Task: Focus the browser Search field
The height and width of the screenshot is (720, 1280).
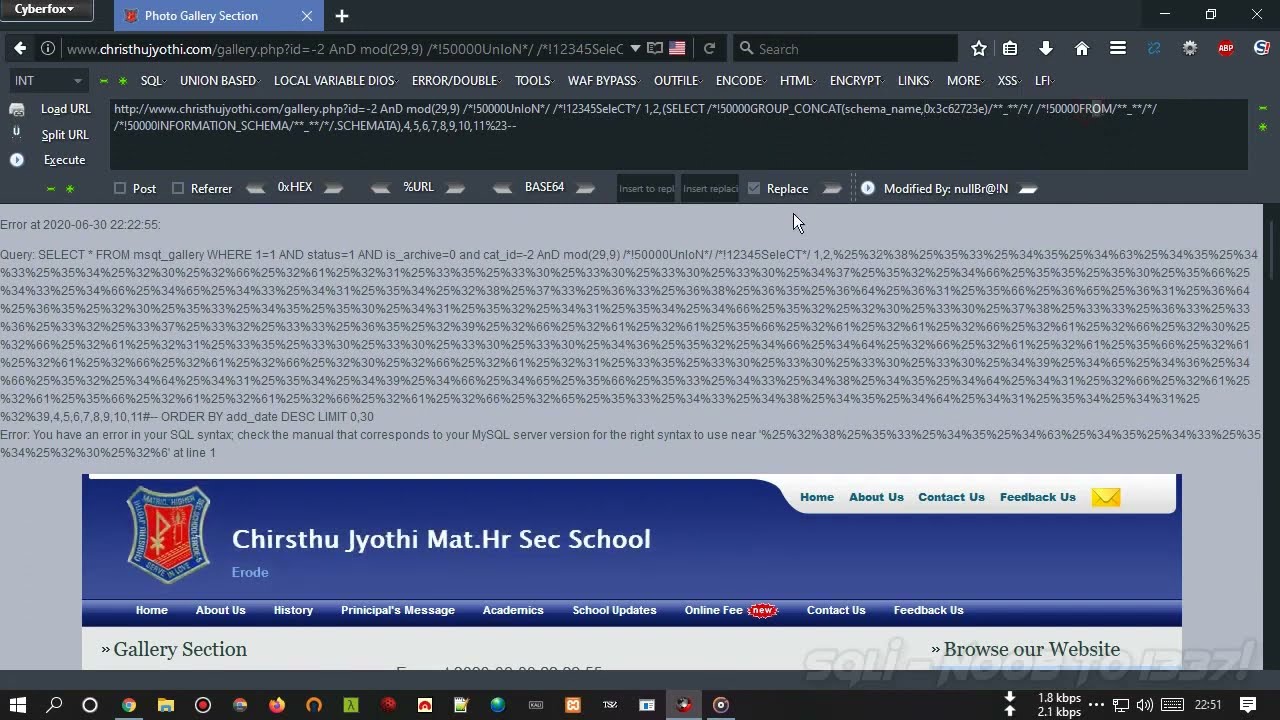Action: 846,48
